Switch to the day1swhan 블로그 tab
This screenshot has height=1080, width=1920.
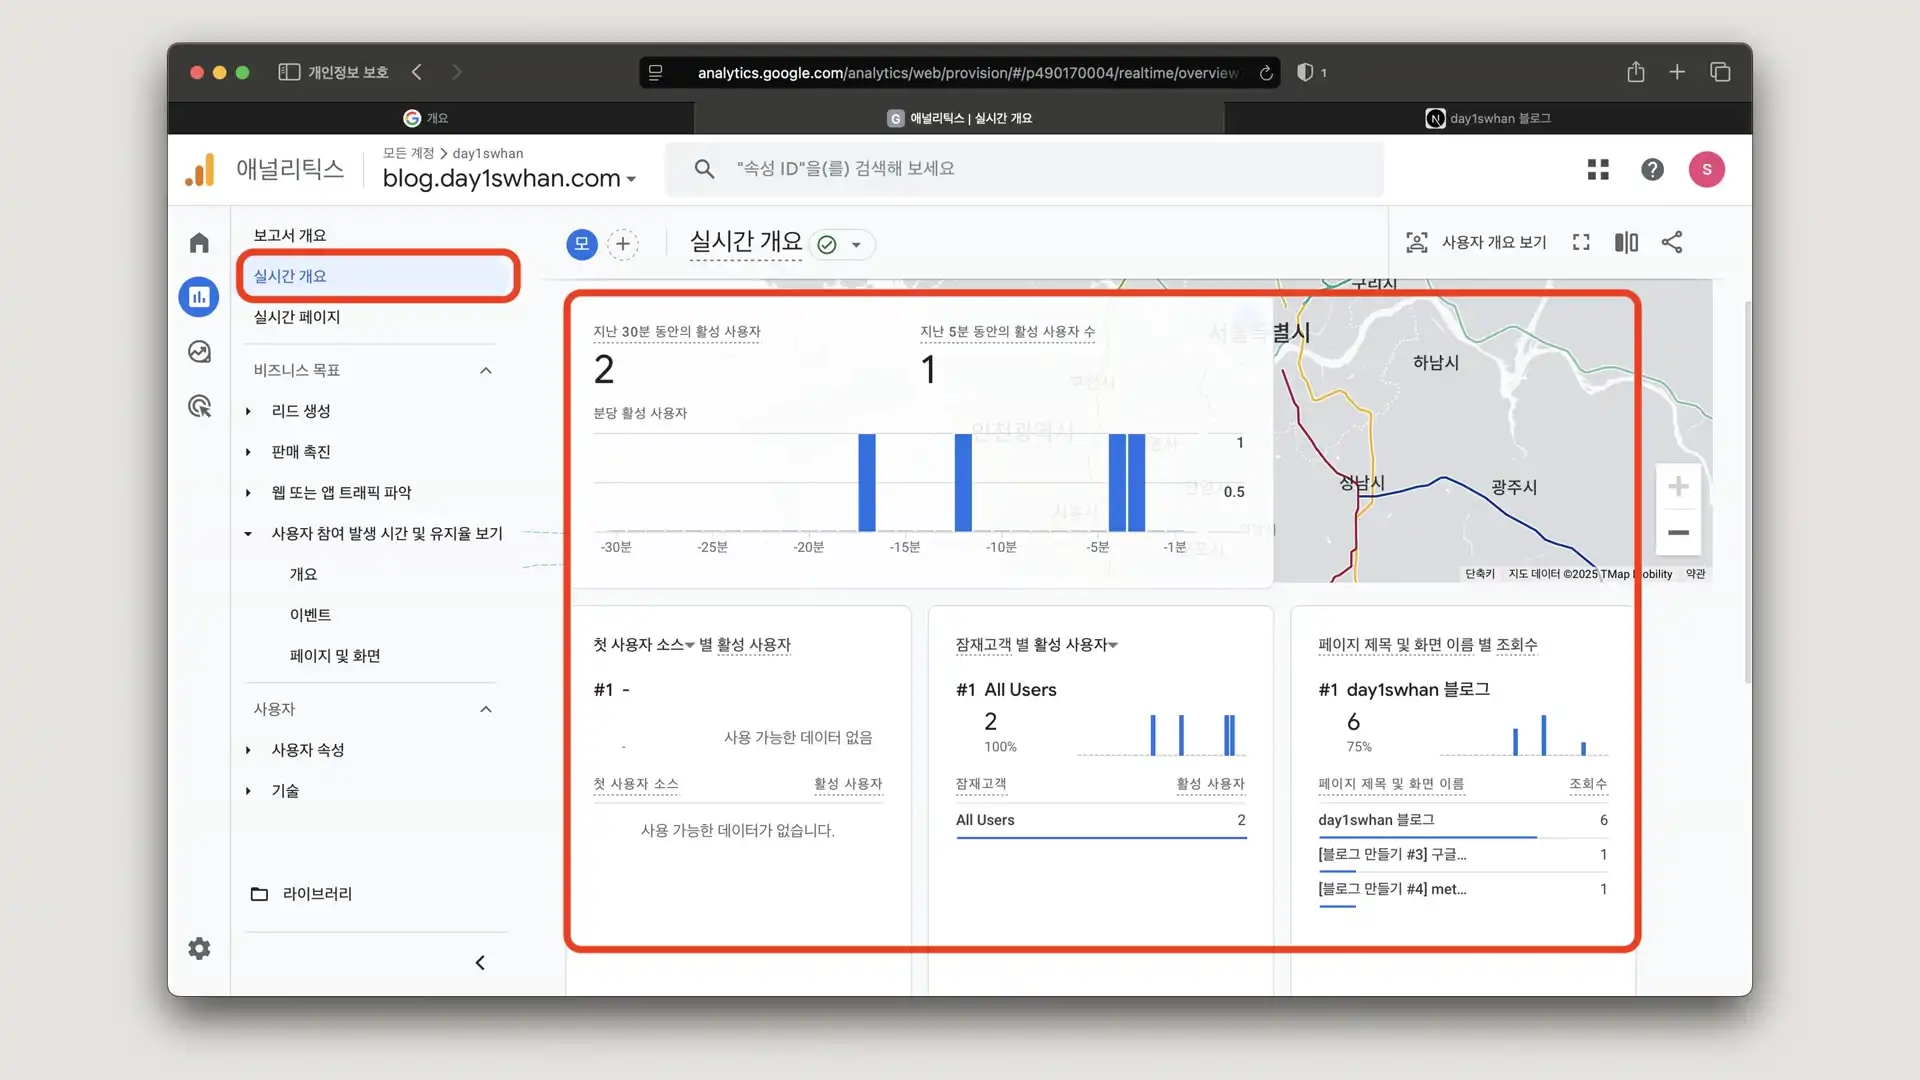(x=1488, y=118)
